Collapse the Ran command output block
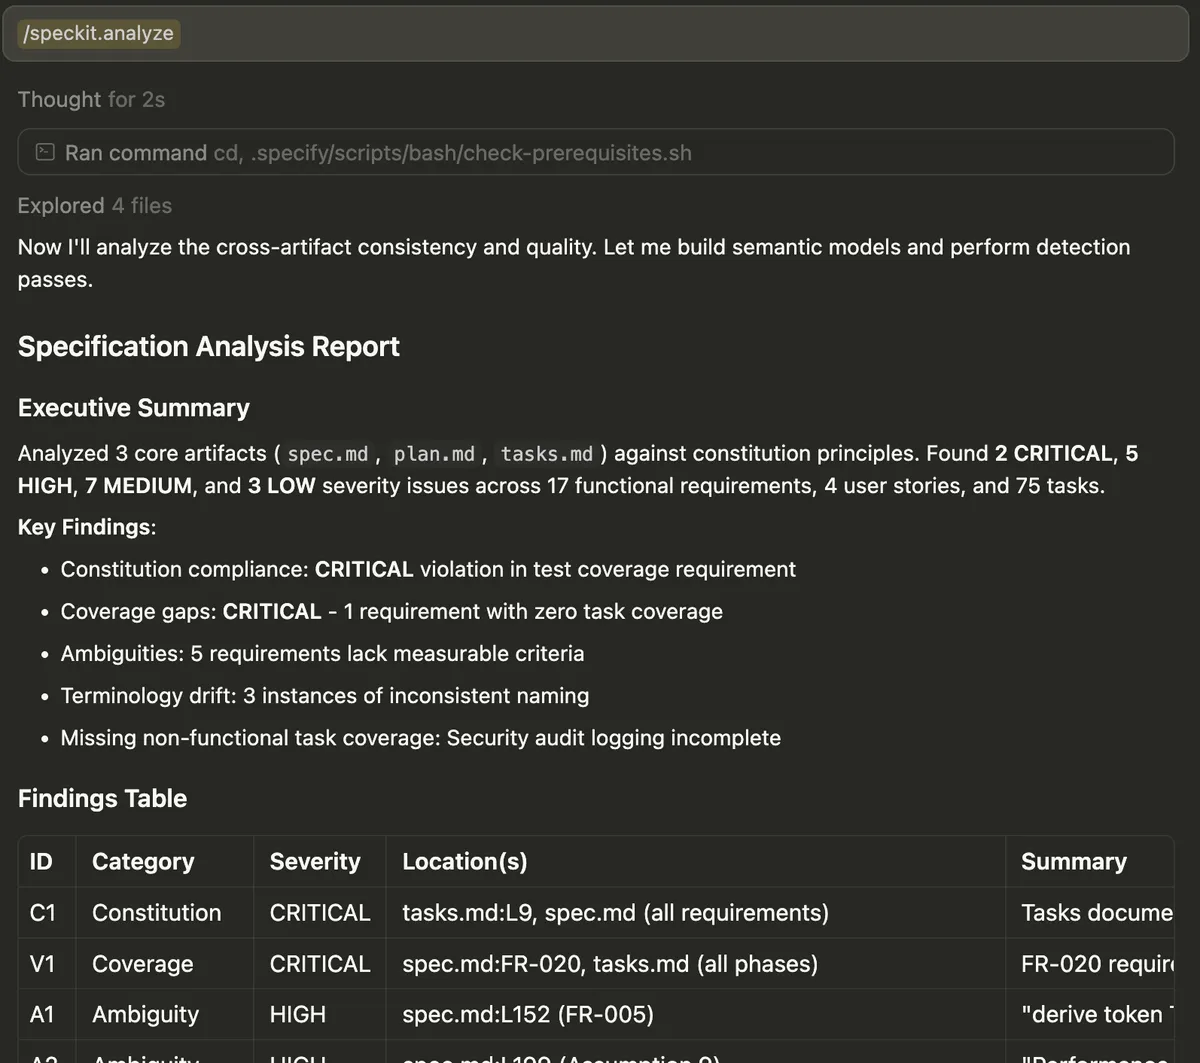 pyautogui.click(x=137, y=152)
